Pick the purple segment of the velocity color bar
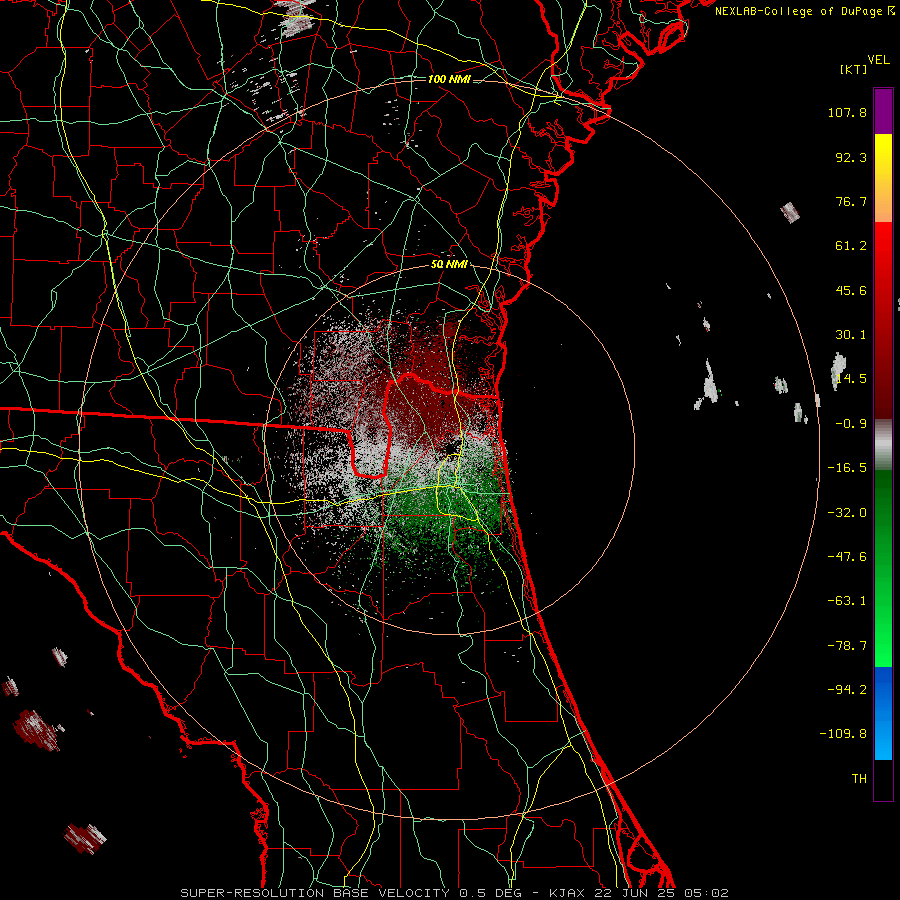 (883, 111)
